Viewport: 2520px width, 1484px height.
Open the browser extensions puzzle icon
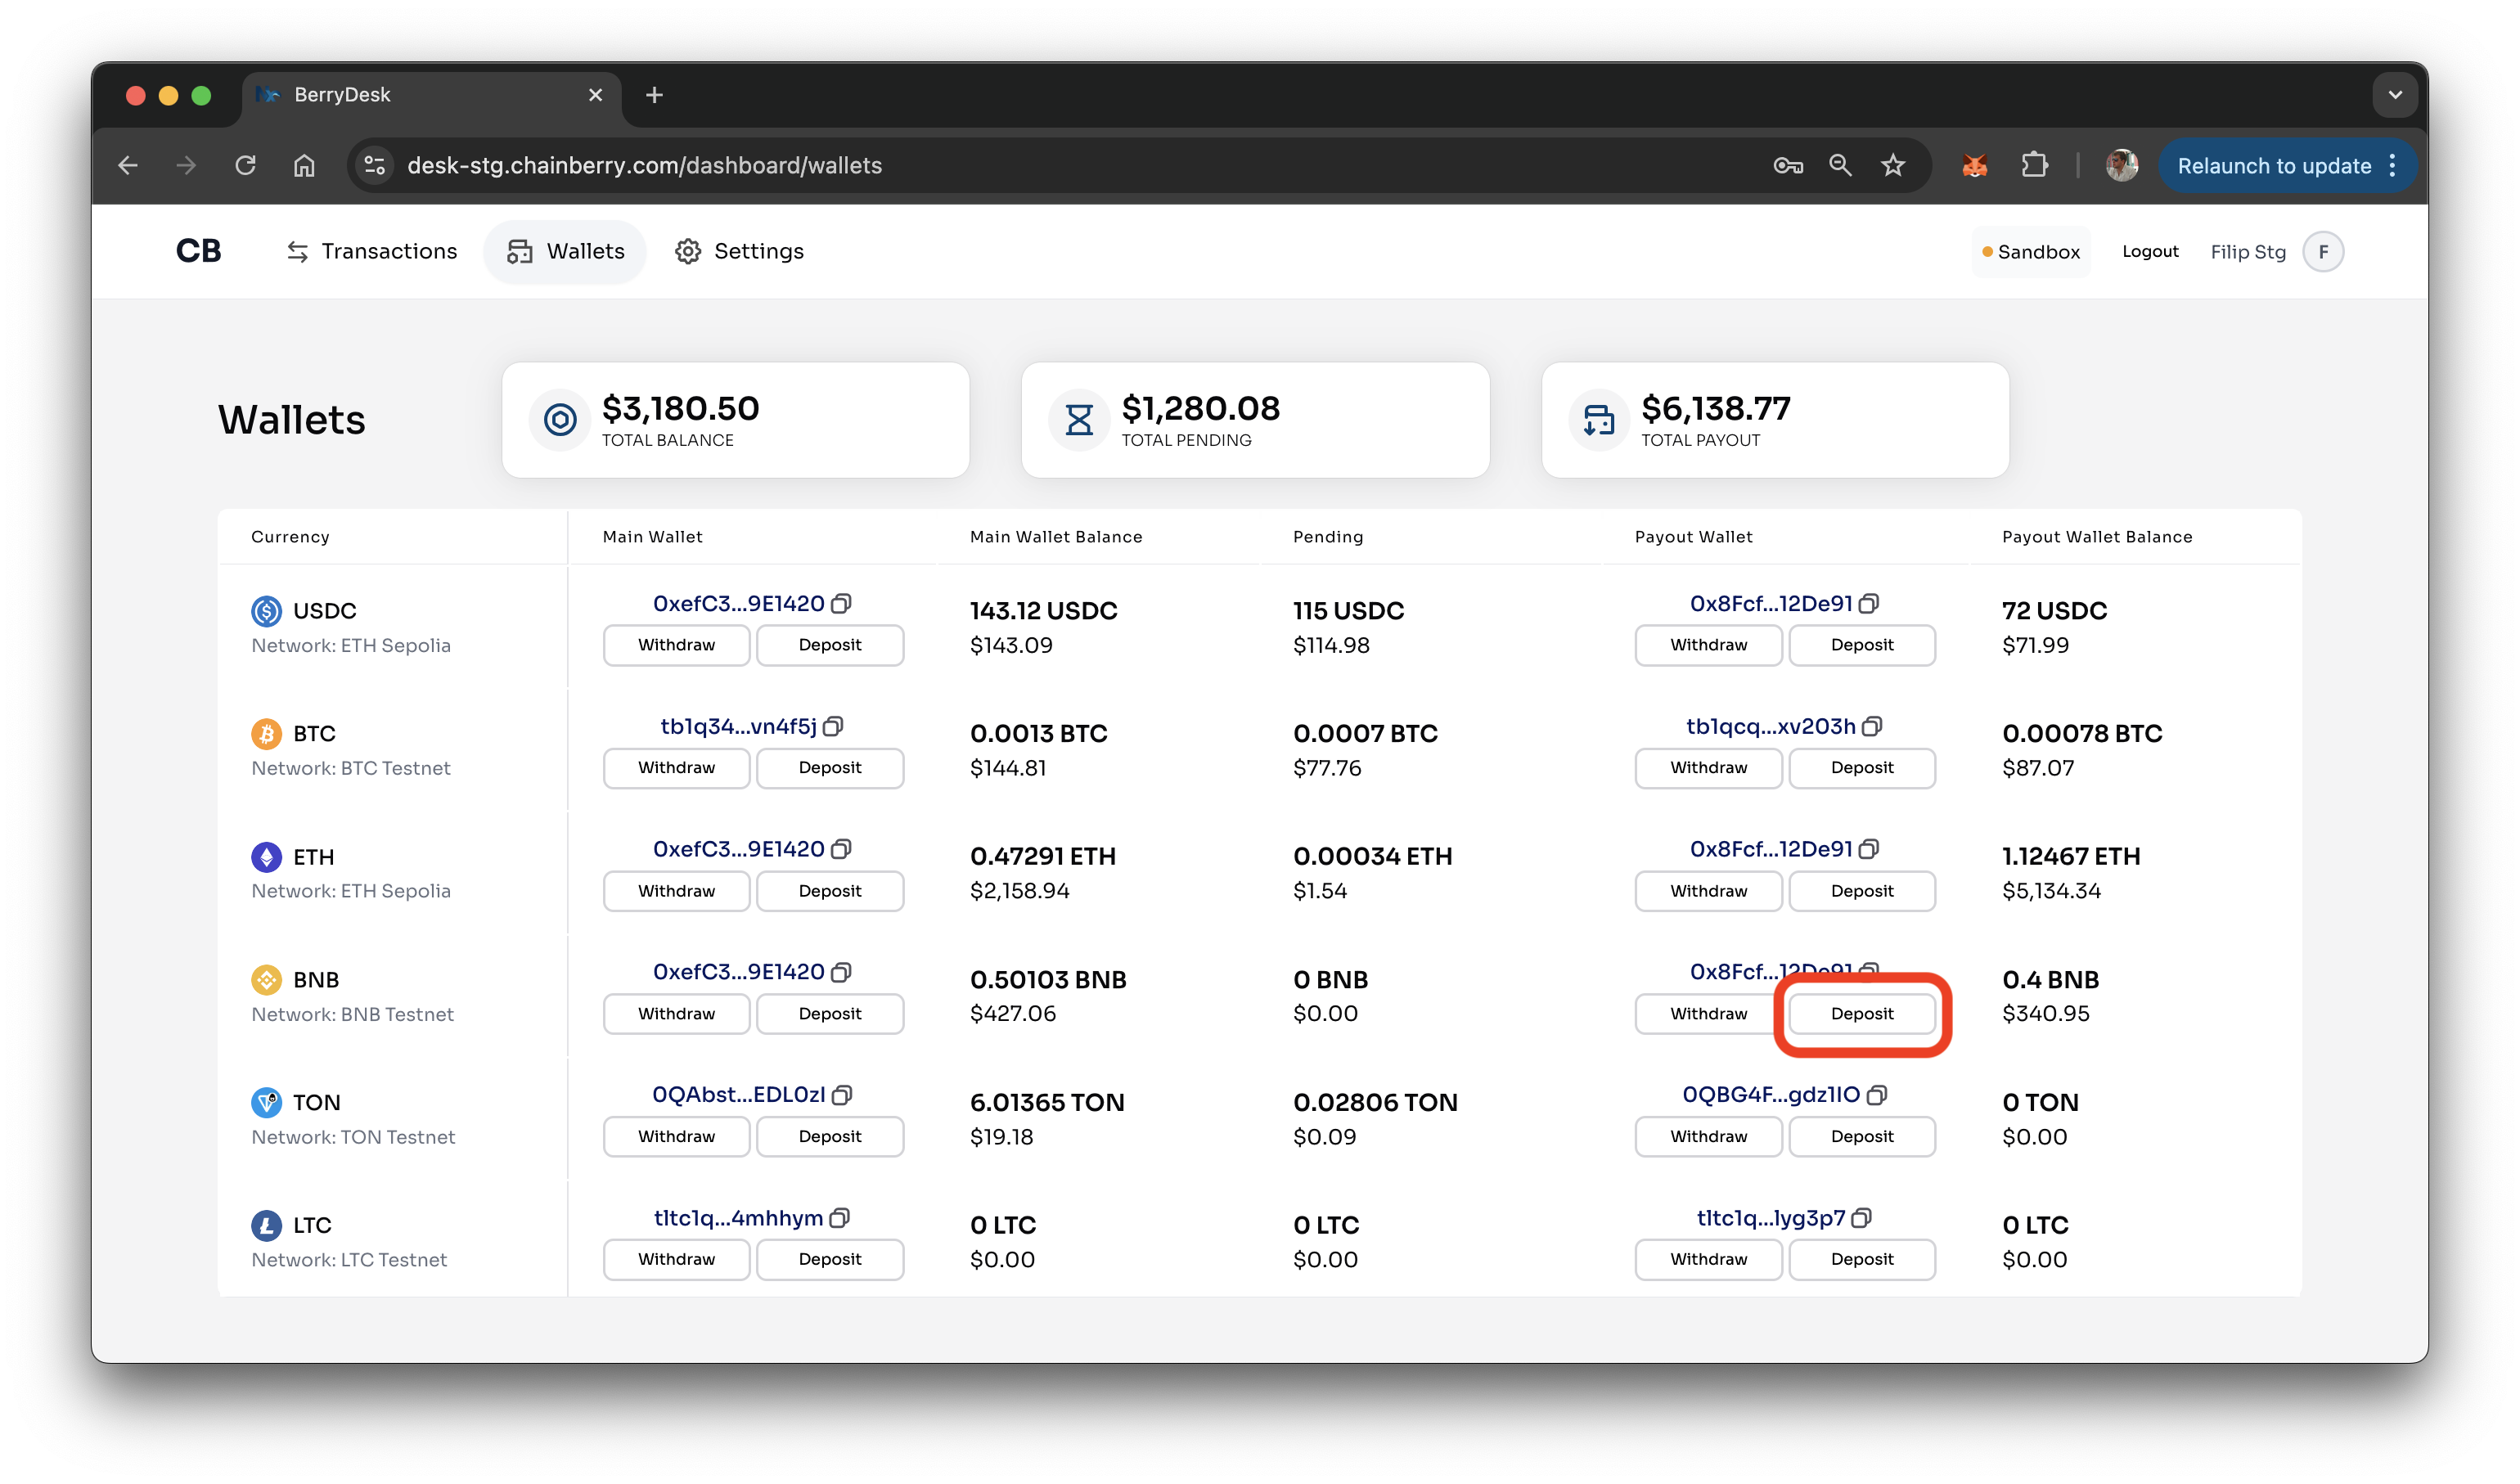2034,166
